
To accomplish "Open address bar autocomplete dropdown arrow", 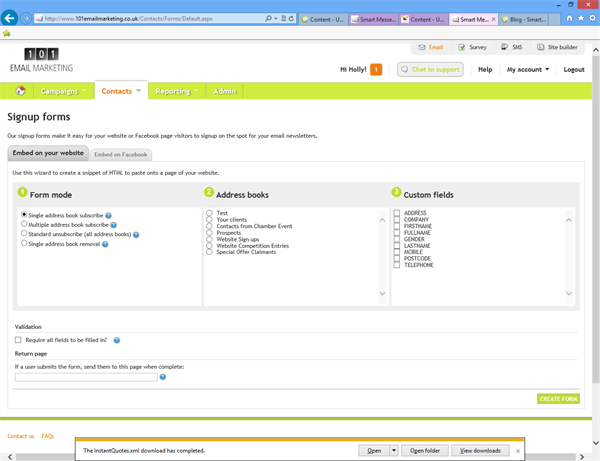I will (x=276, y=18).
